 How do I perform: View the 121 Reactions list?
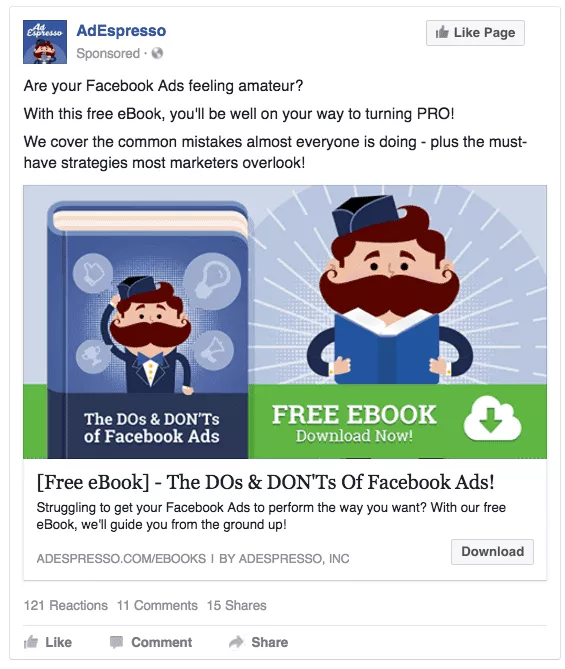point(66,605)
